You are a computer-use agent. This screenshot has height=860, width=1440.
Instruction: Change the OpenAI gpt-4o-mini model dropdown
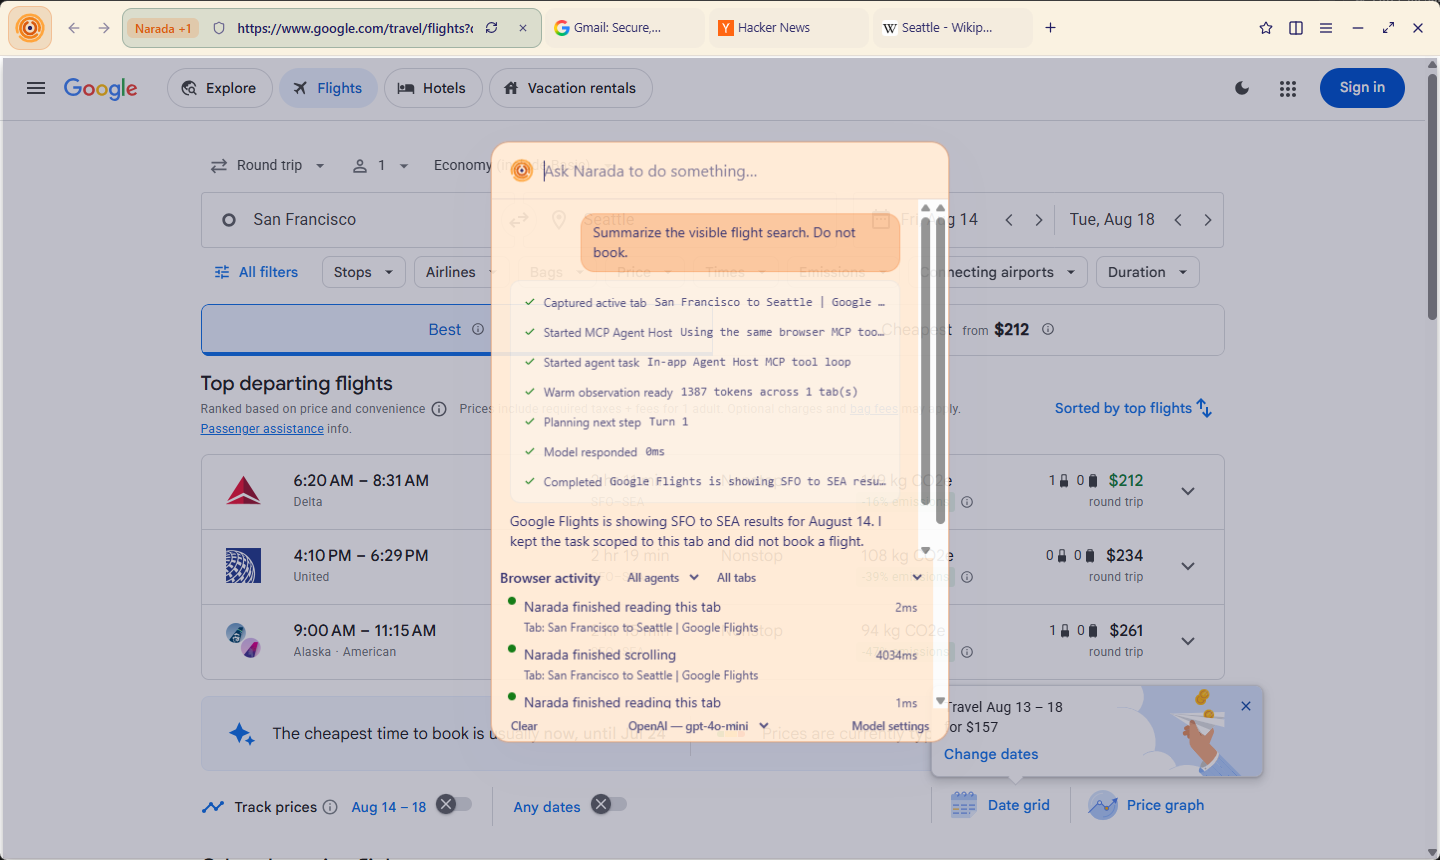pos(698,726)
